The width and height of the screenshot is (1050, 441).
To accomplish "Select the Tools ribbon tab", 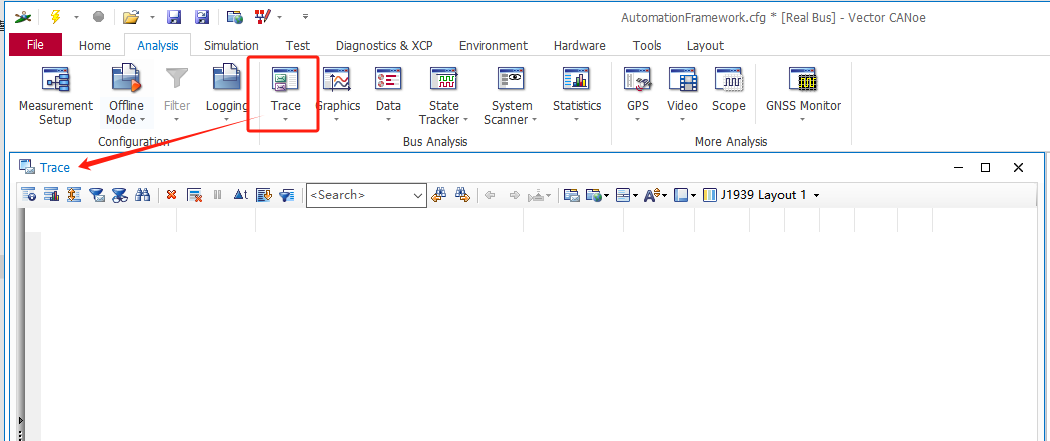I will pyautogui.click(x=647, y=46).
